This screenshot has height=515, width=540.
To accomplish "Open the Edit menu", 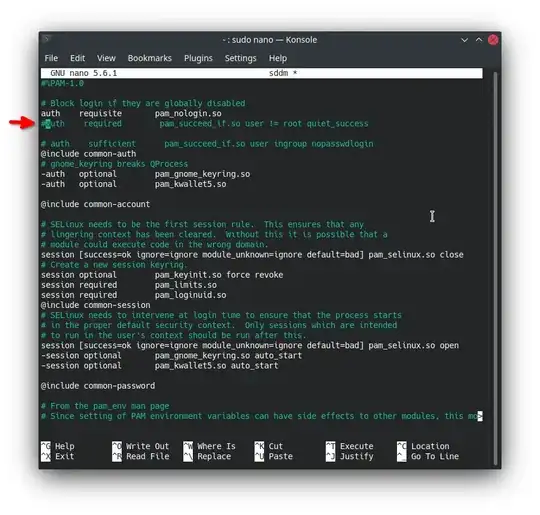I will tap(77, 58).
